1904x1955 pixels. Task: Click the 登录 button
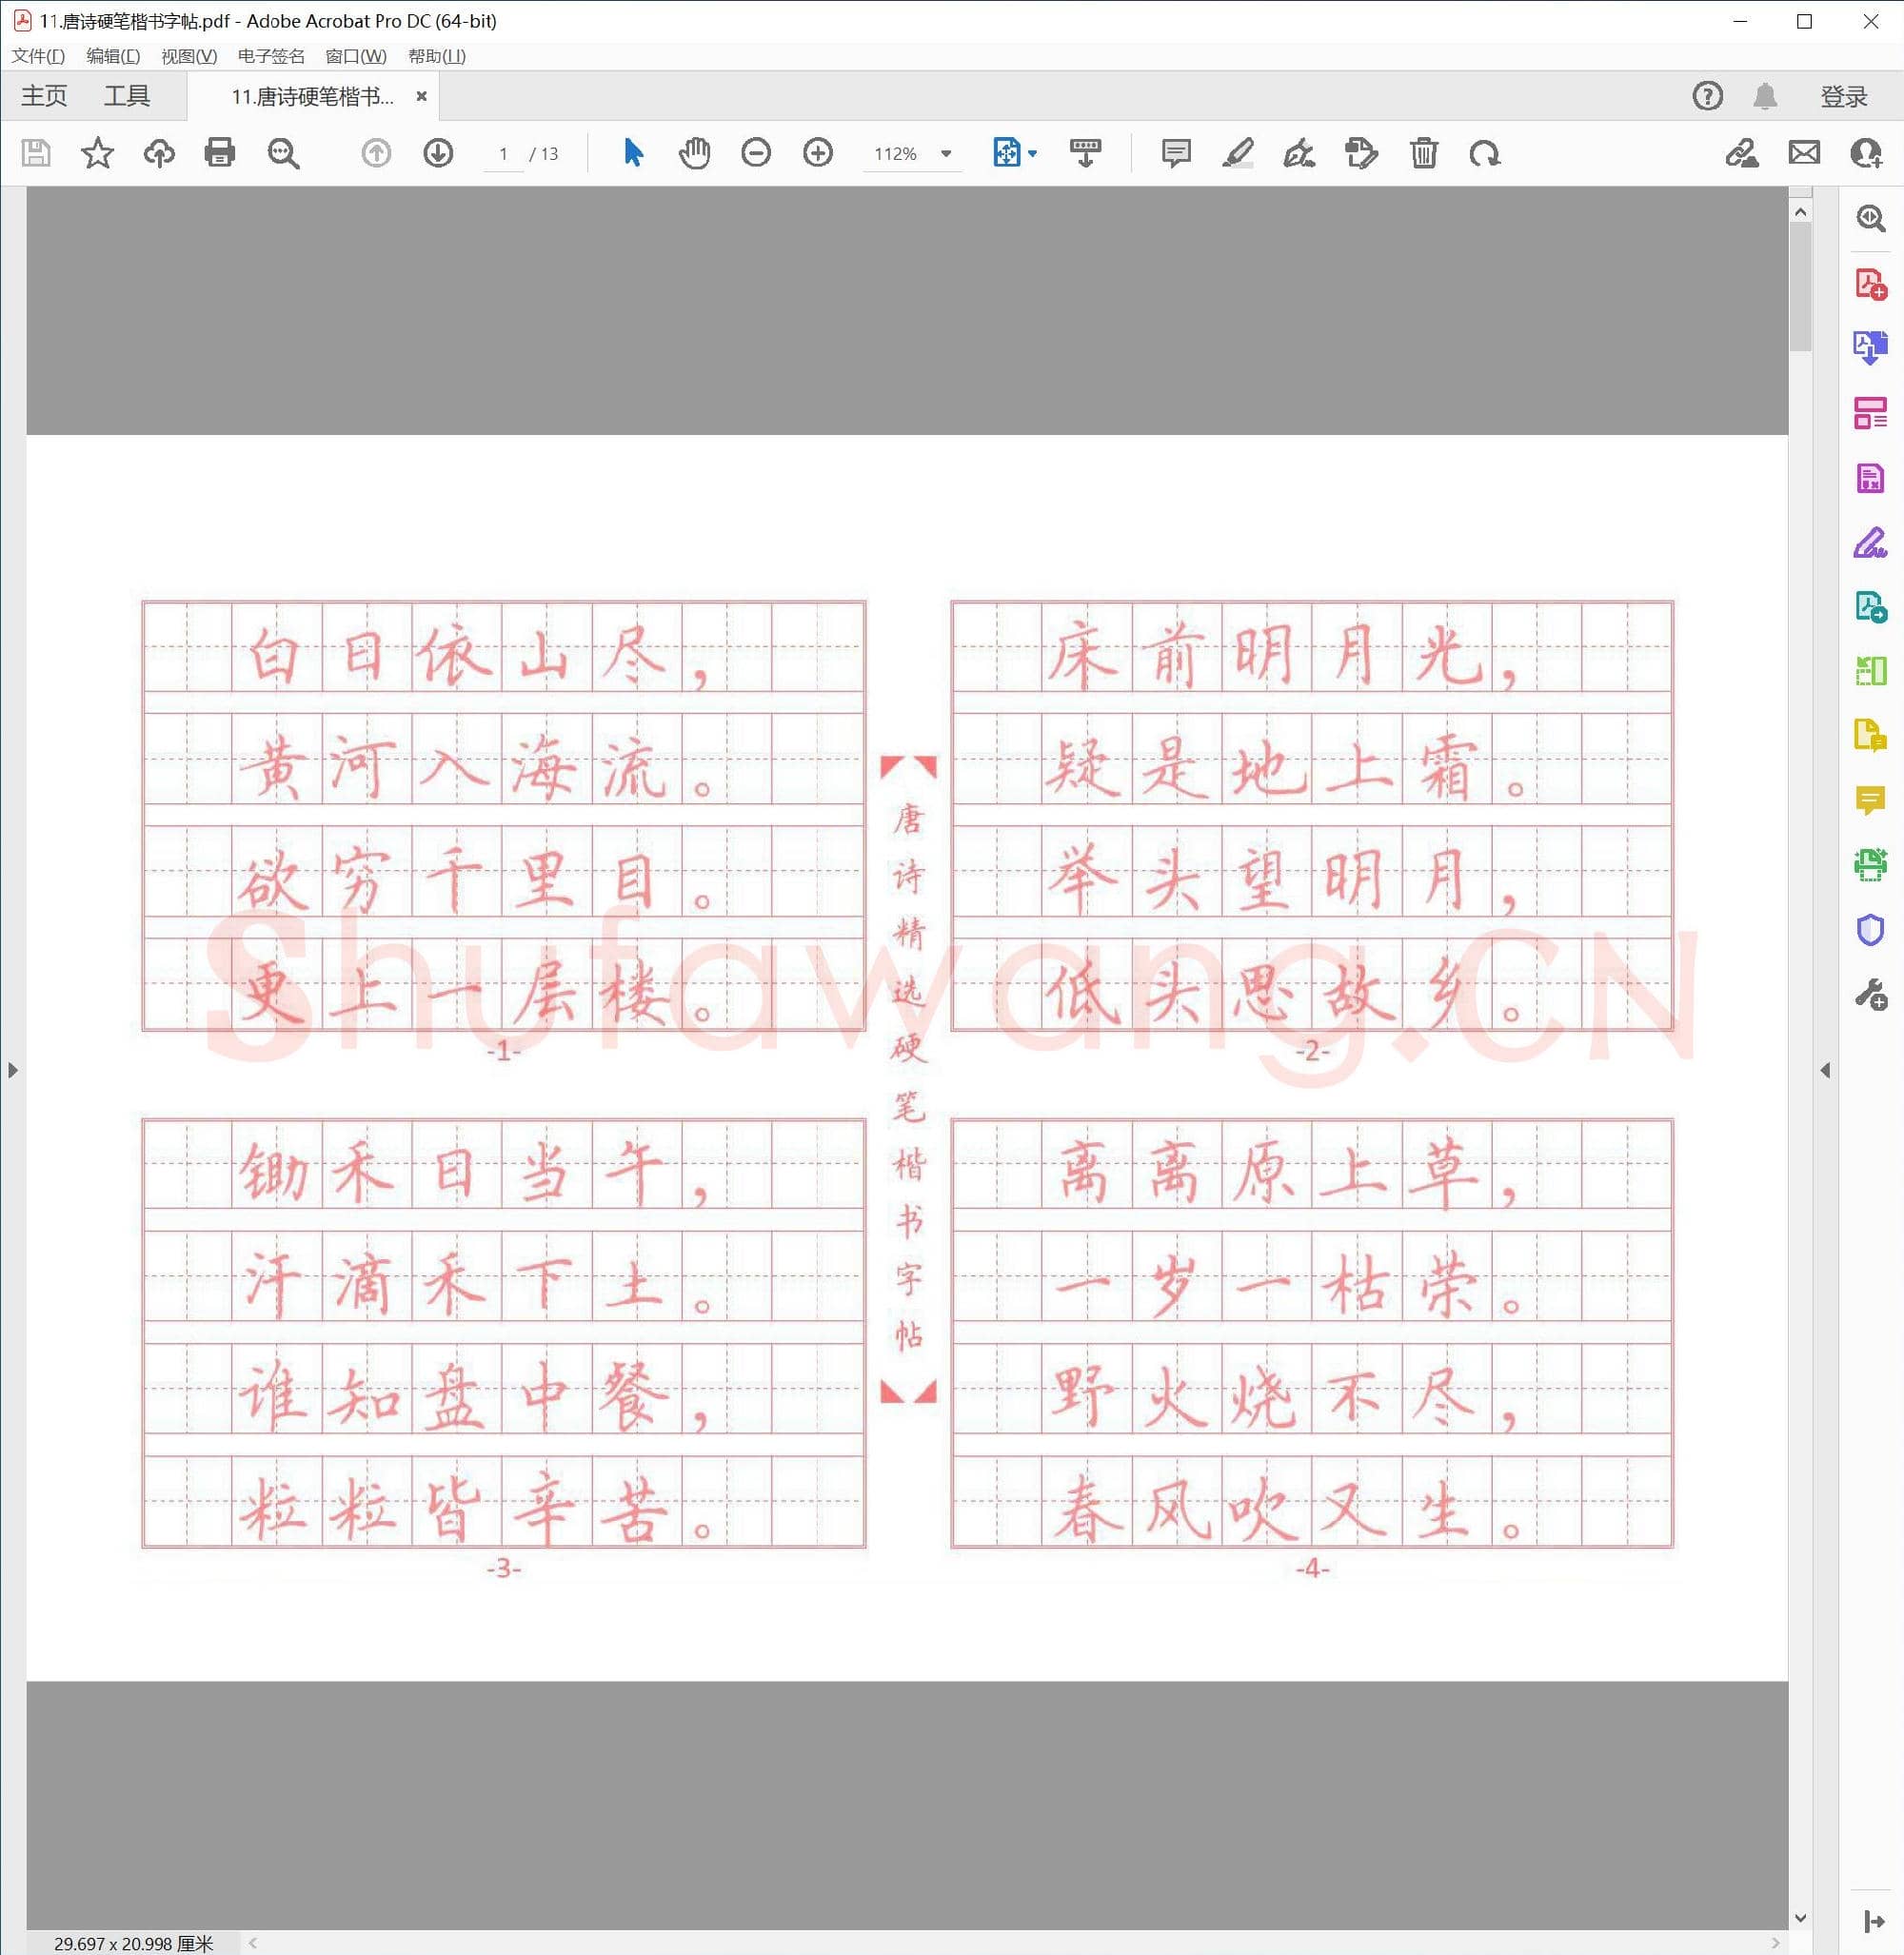[x=1843, y=95]
